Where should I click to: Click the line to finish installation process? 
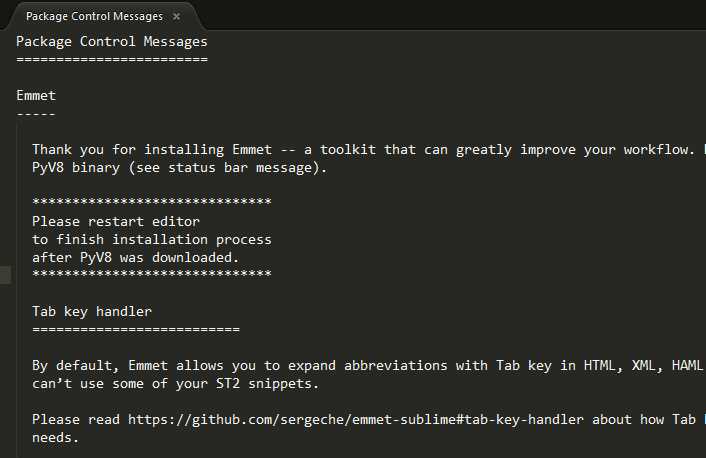151,240
